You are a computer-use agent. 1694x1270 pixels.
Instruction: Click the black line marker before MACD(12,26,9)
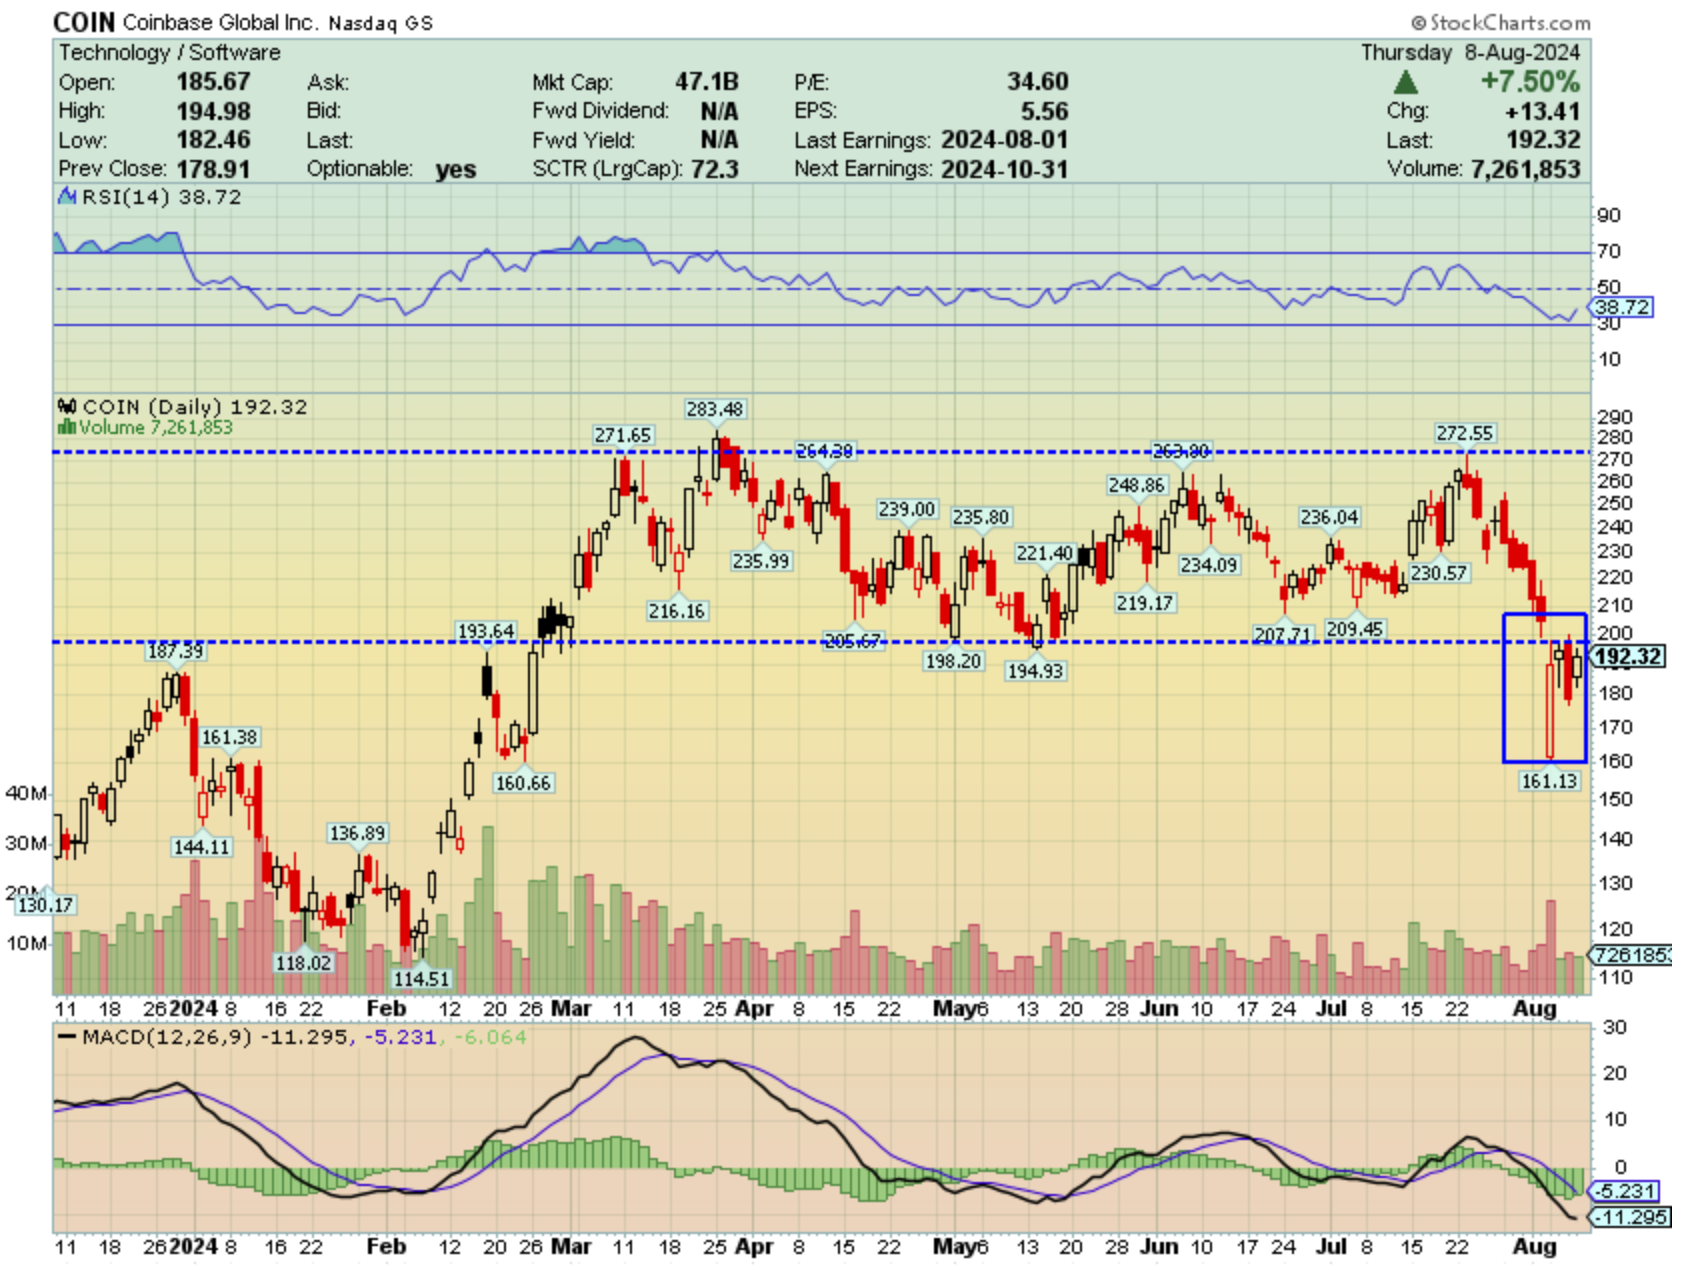pyautogui.click(x=67, y=1038)
